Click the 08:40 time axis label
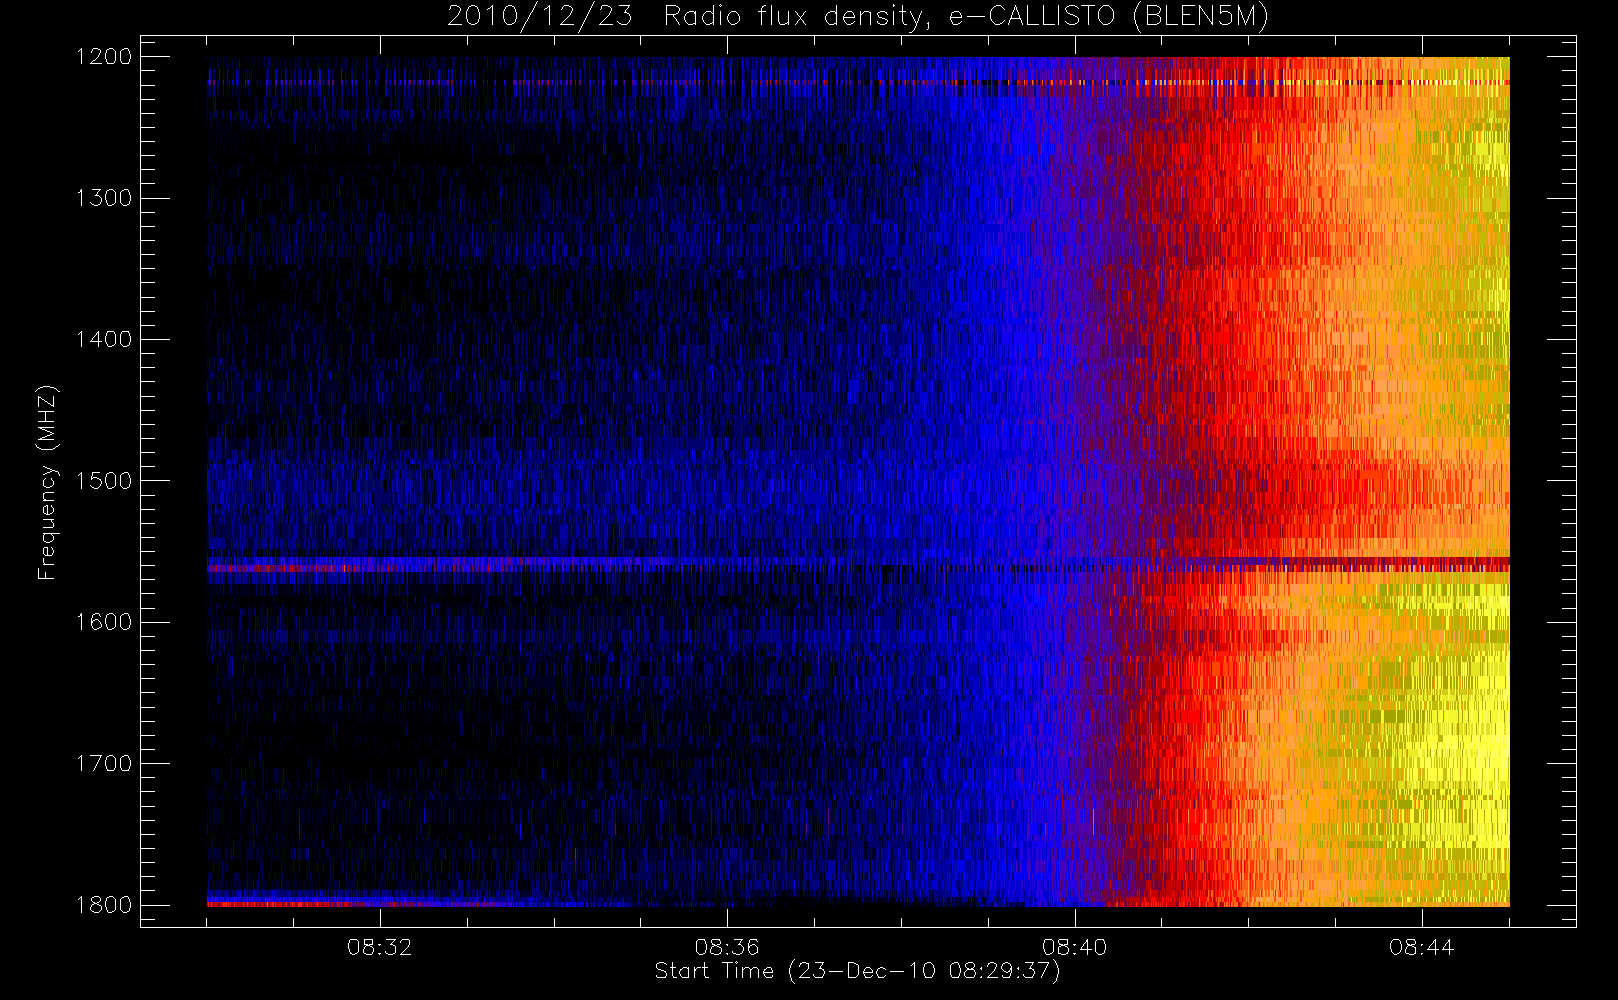The image size is (1618, 1000). click(1075, 947)
